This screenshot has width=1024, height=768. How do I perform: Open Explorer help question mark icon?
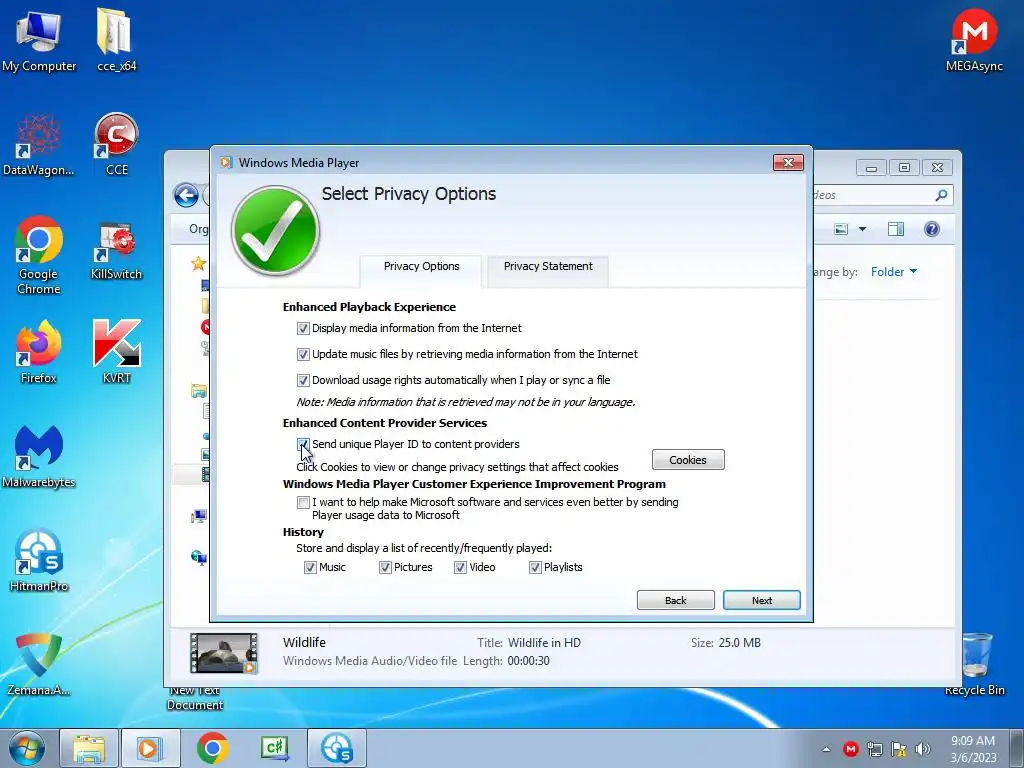[x=932, y=229]
